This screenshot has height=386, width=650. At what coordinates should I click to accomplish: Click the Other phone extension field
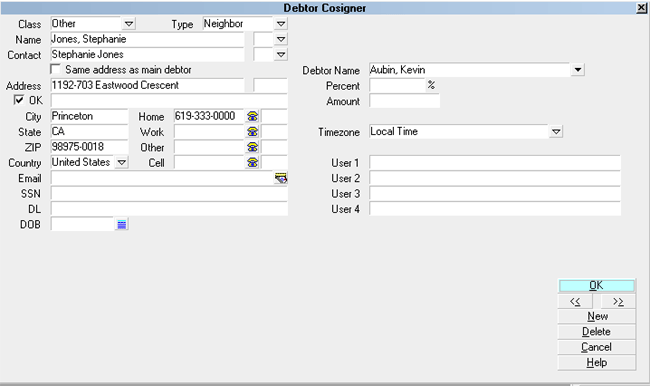point(274,147)
